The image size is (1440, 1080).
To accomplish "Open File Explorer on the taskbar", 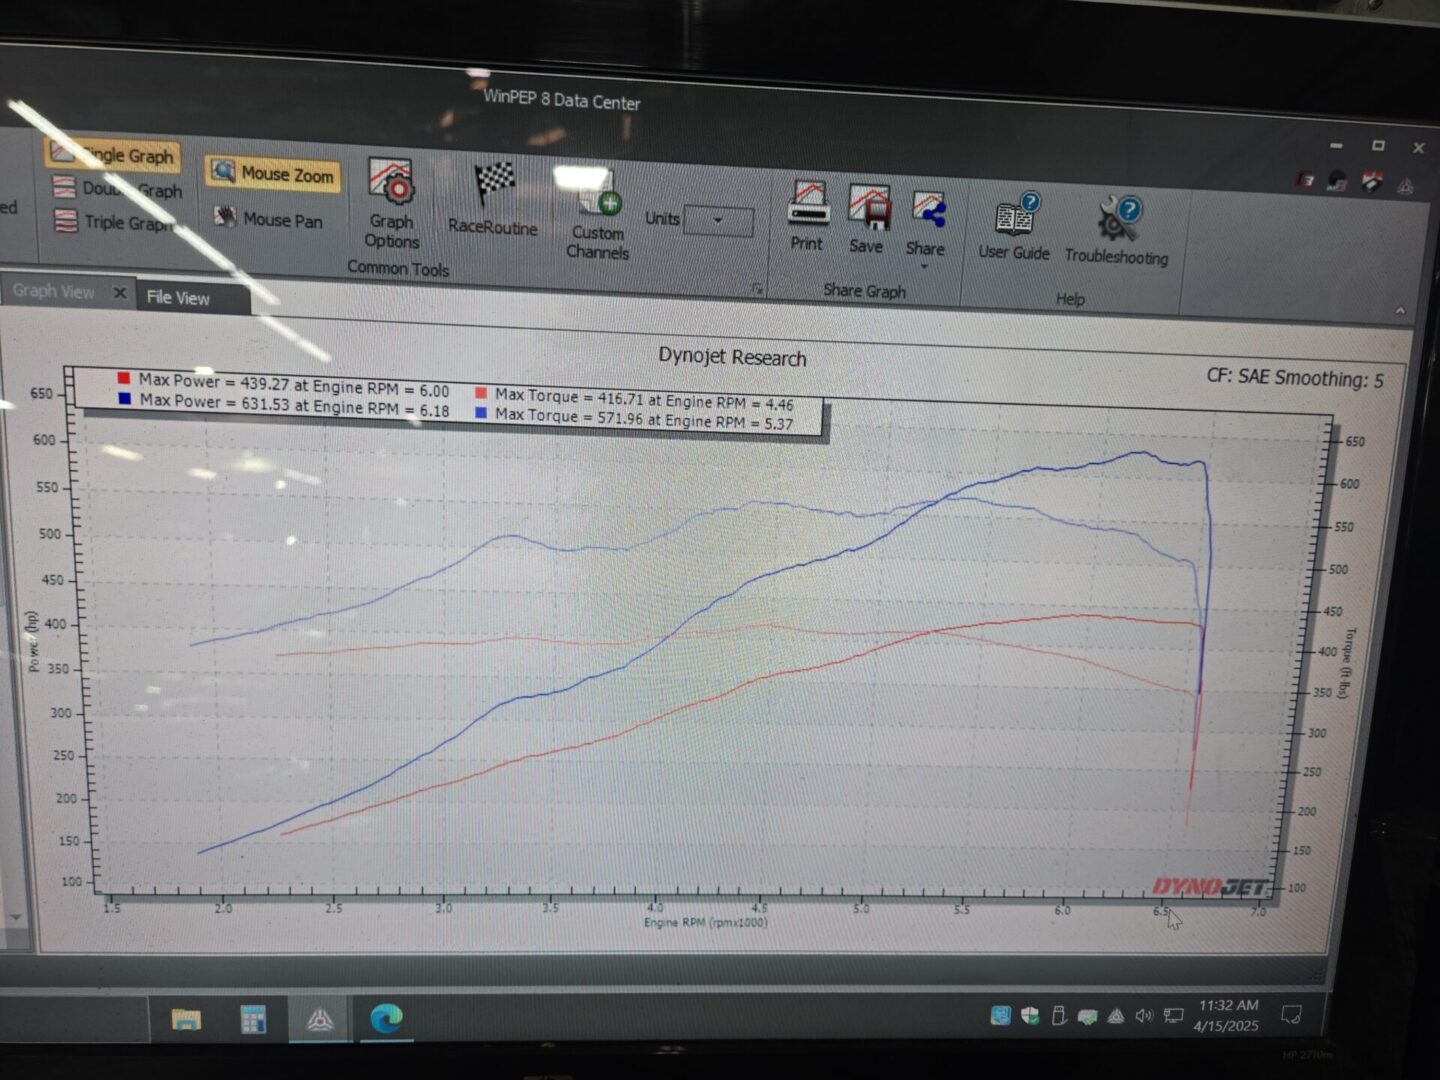I will pos(186,1019).
